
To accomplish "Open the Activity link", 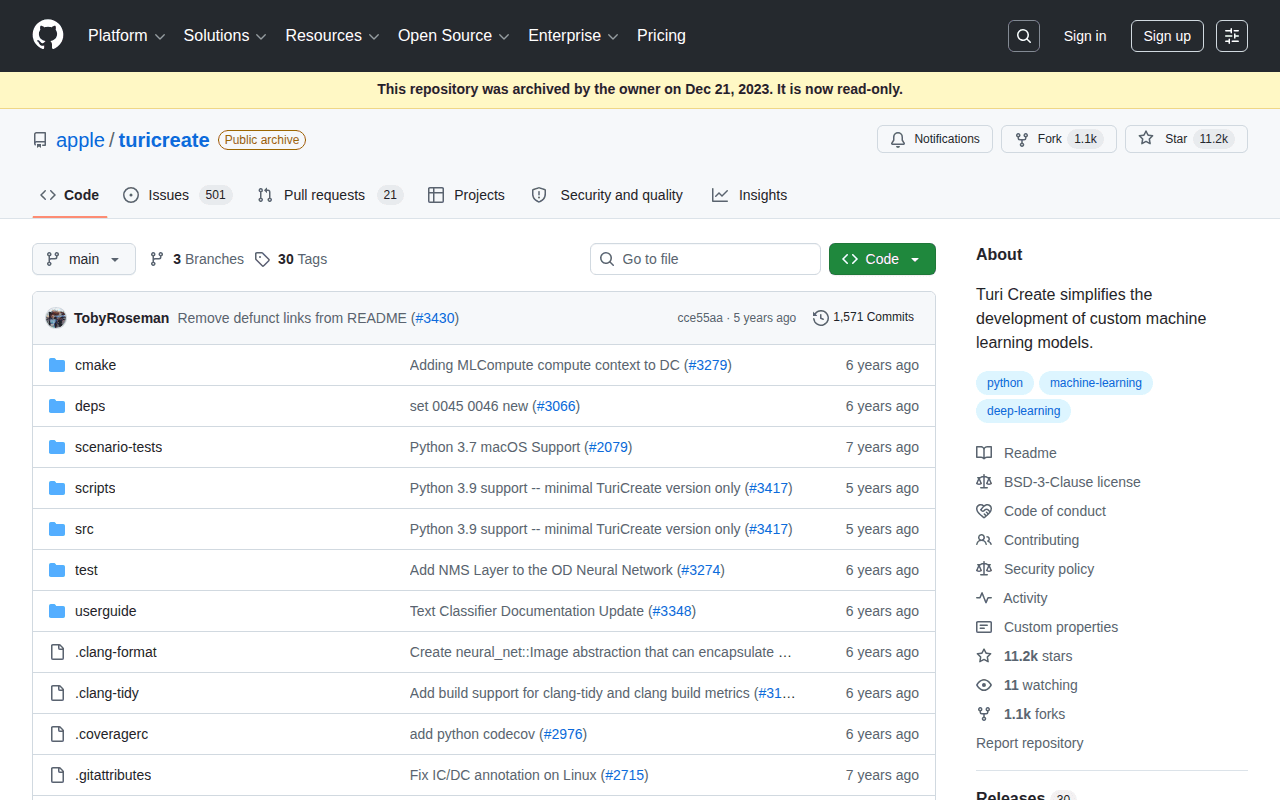I will [x=1012, y=598].
